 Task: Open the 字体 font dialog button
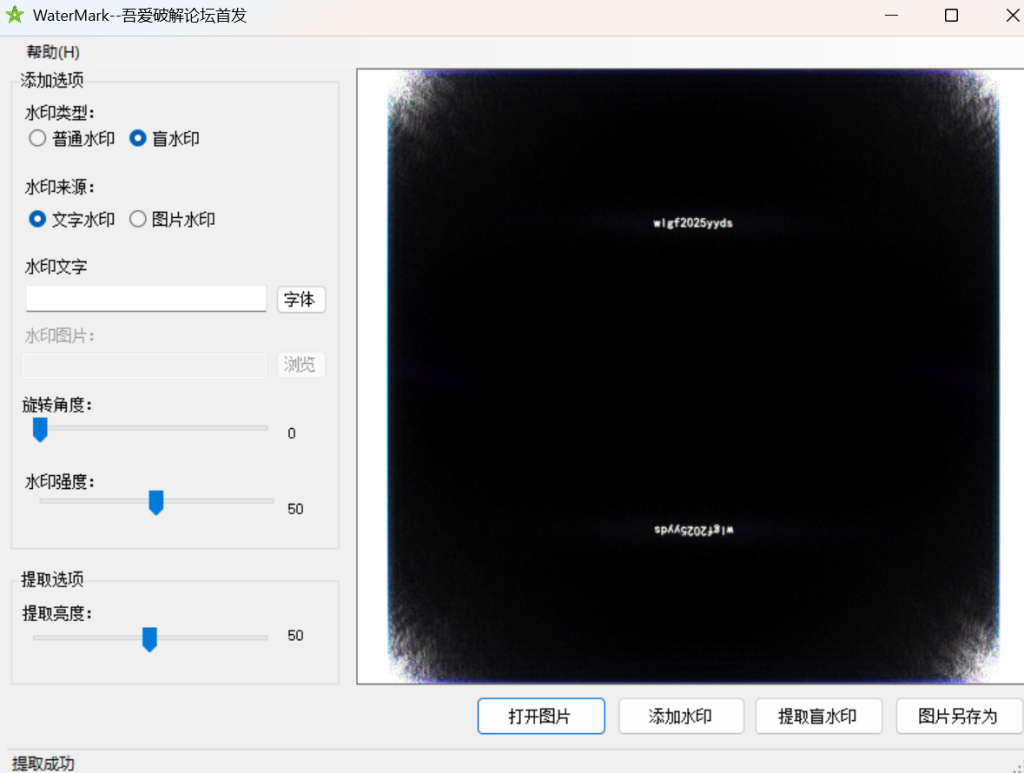(301, 300)
